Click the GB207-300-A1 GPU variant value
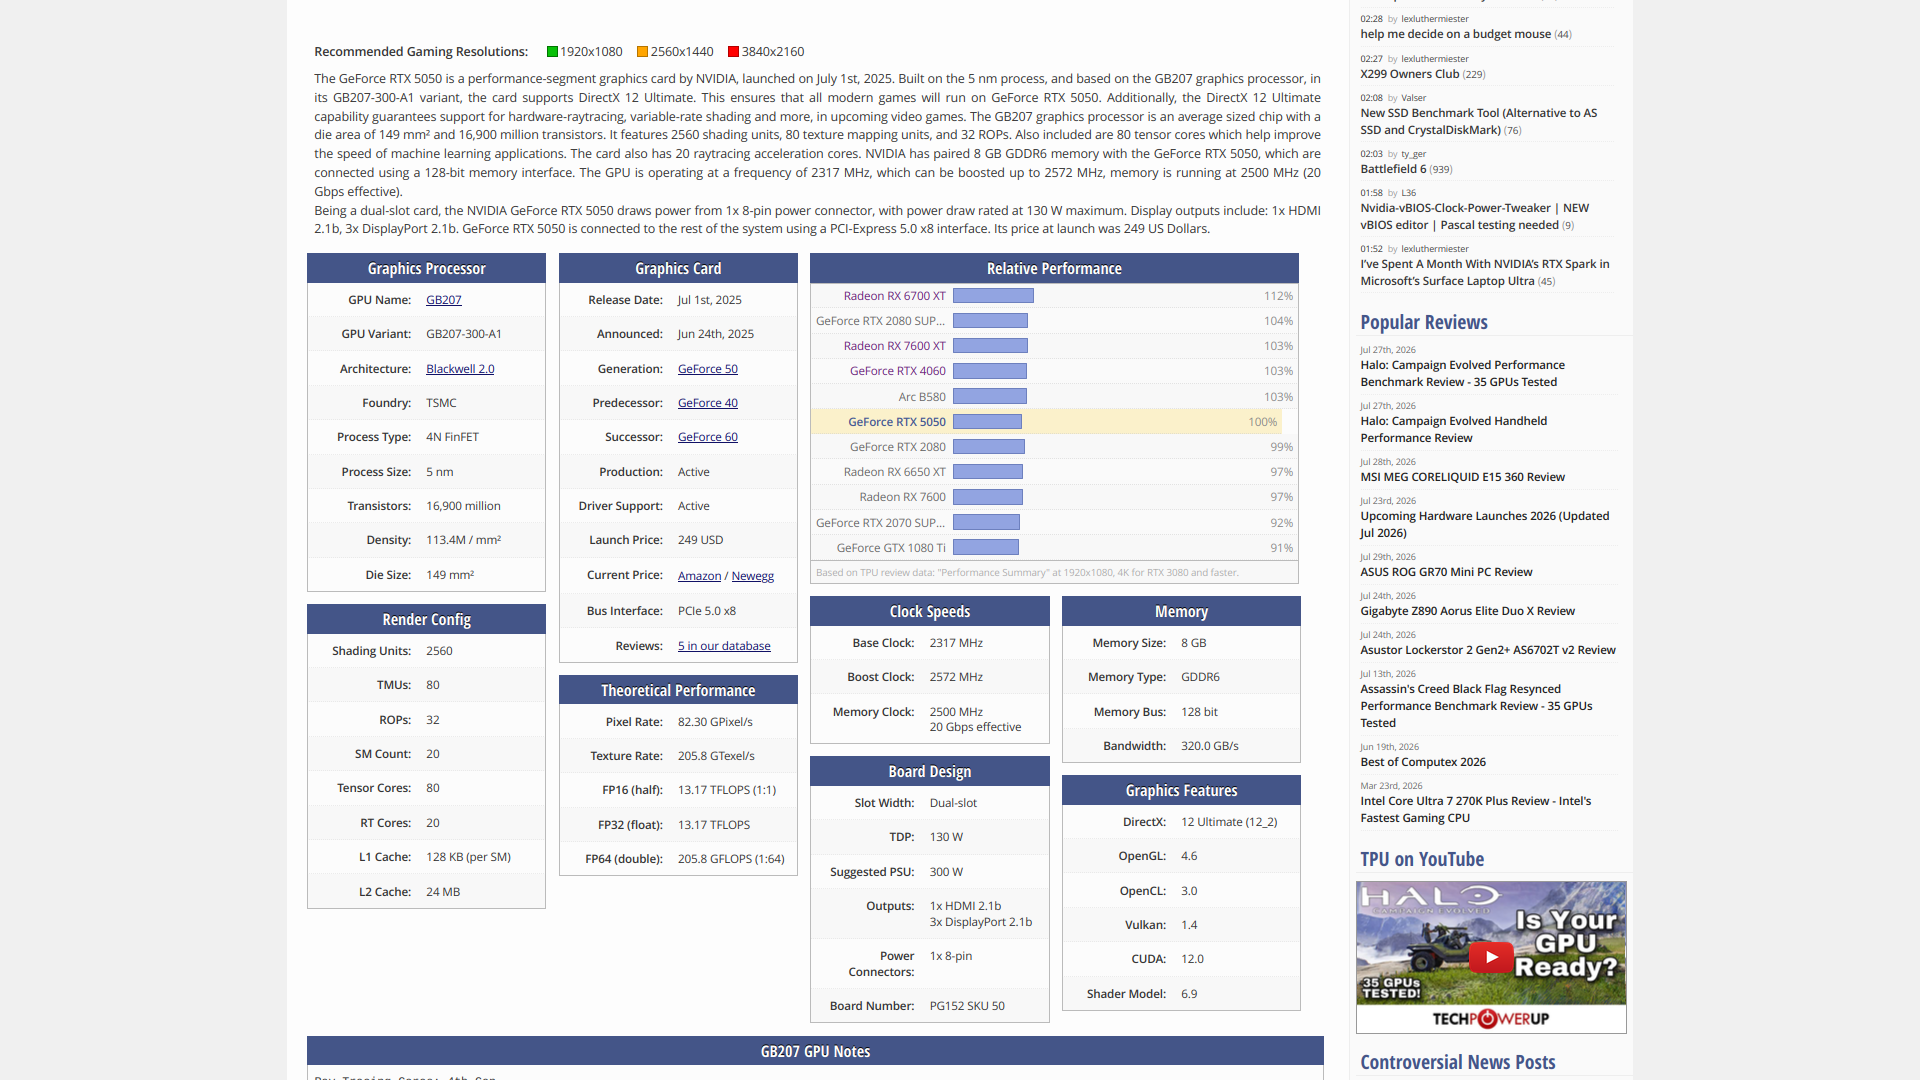Image resolution: width=1920 pixels, height=1080 pixels. [x=464, y=334]
